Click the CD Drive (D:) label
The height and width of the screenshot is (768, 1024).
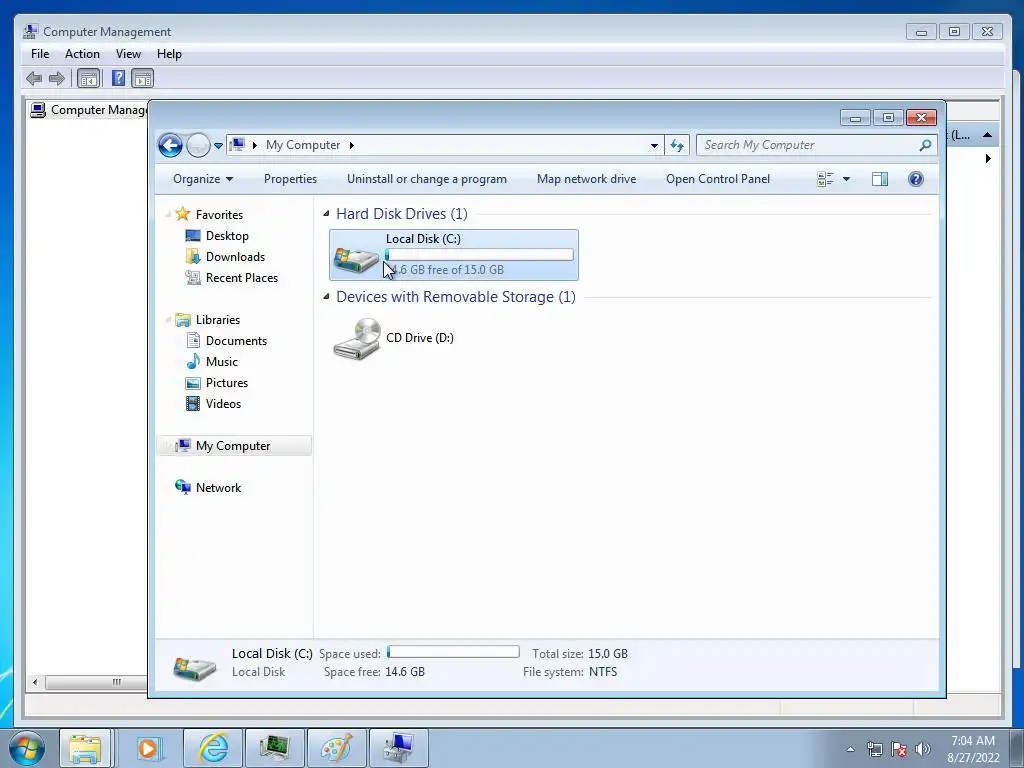[420, 338]
